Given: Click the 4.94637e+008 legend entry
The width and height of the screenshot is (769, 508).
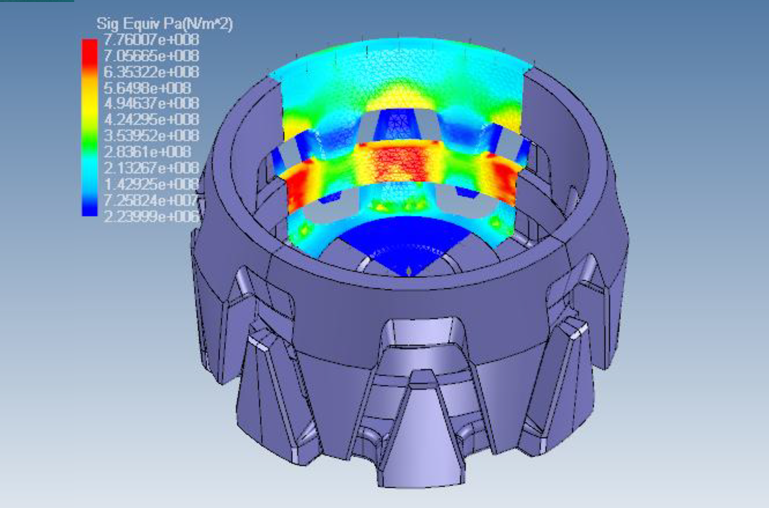Looking at the screenshot, I should click(x=150, y=104).
